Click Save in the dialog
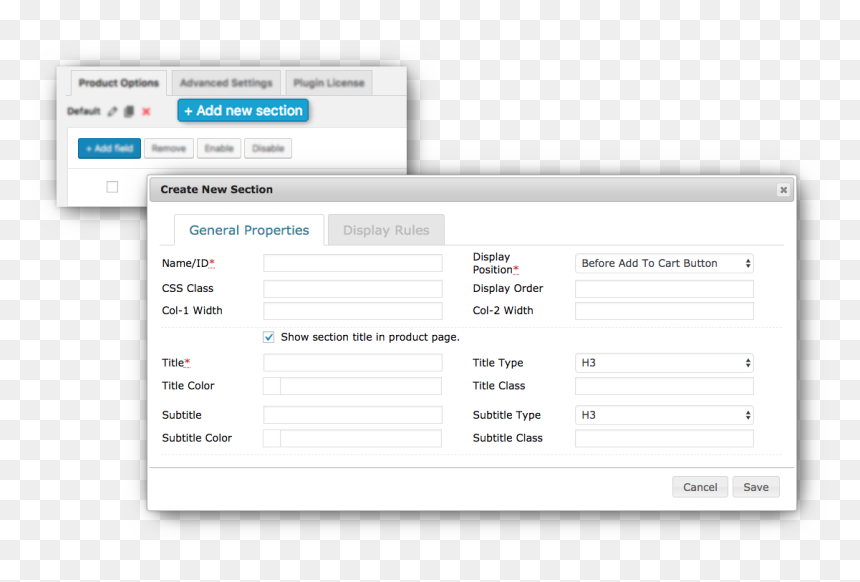This screenshot has height=582, width=860. point(756,487)
